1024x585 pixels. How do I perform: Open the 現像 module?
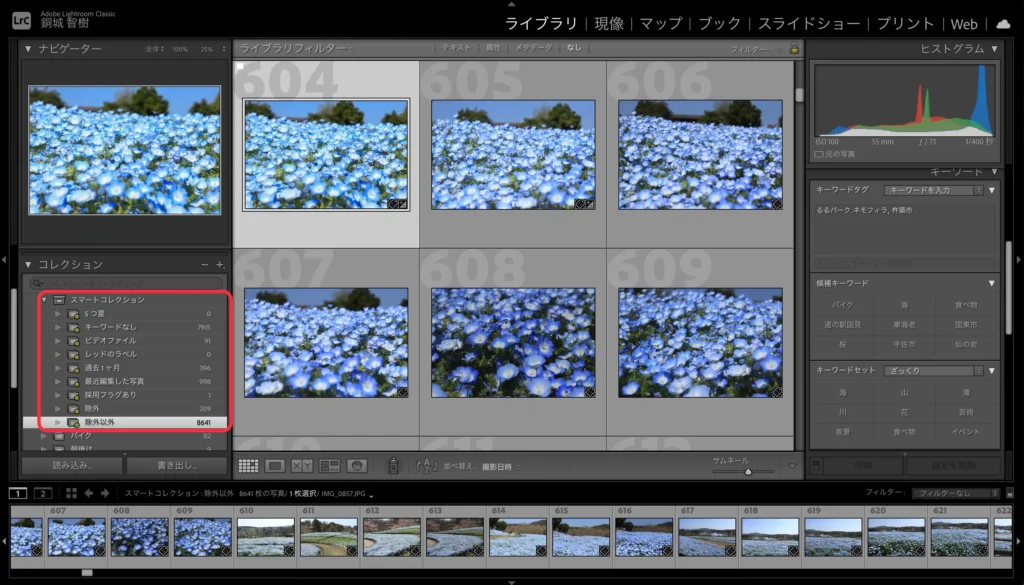point(609,24)
